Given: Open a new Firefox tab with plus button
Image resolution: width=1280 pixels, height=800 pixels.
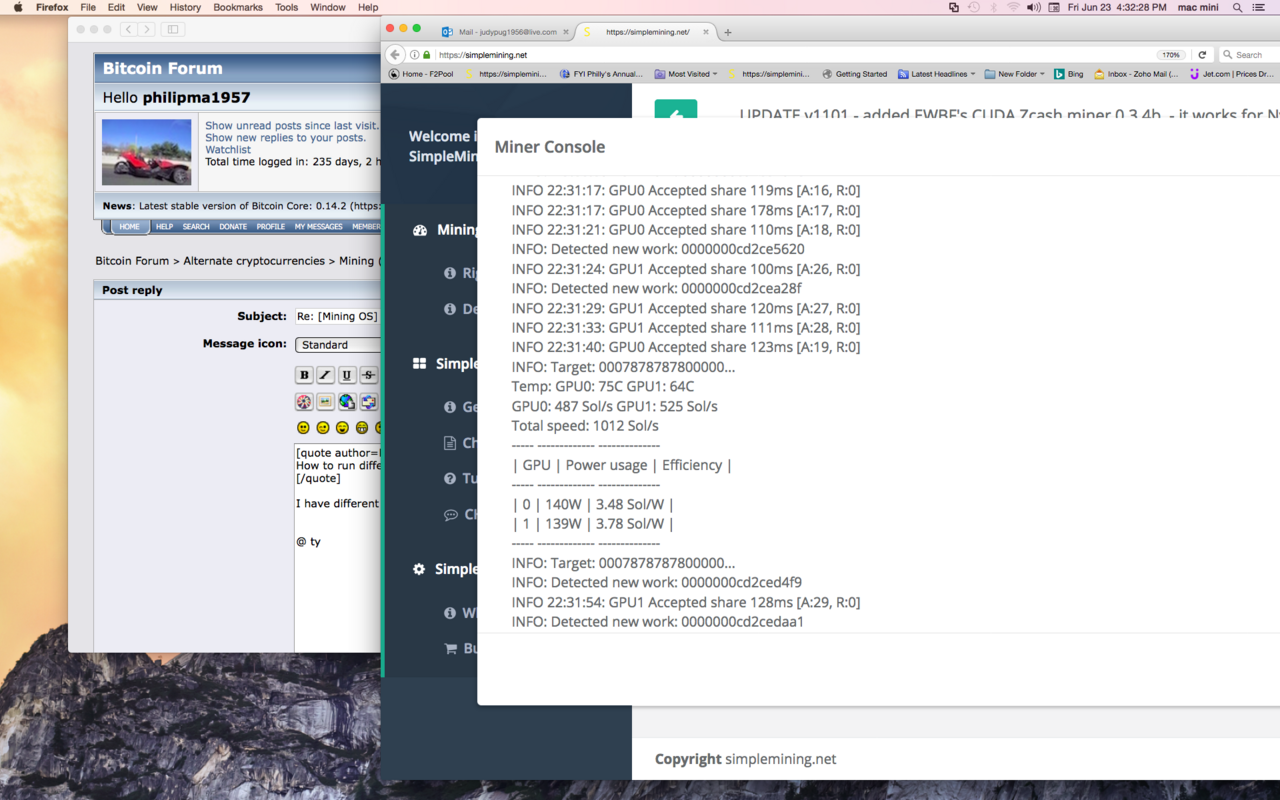Looking at the screenshot, I should tap(727, 32).
